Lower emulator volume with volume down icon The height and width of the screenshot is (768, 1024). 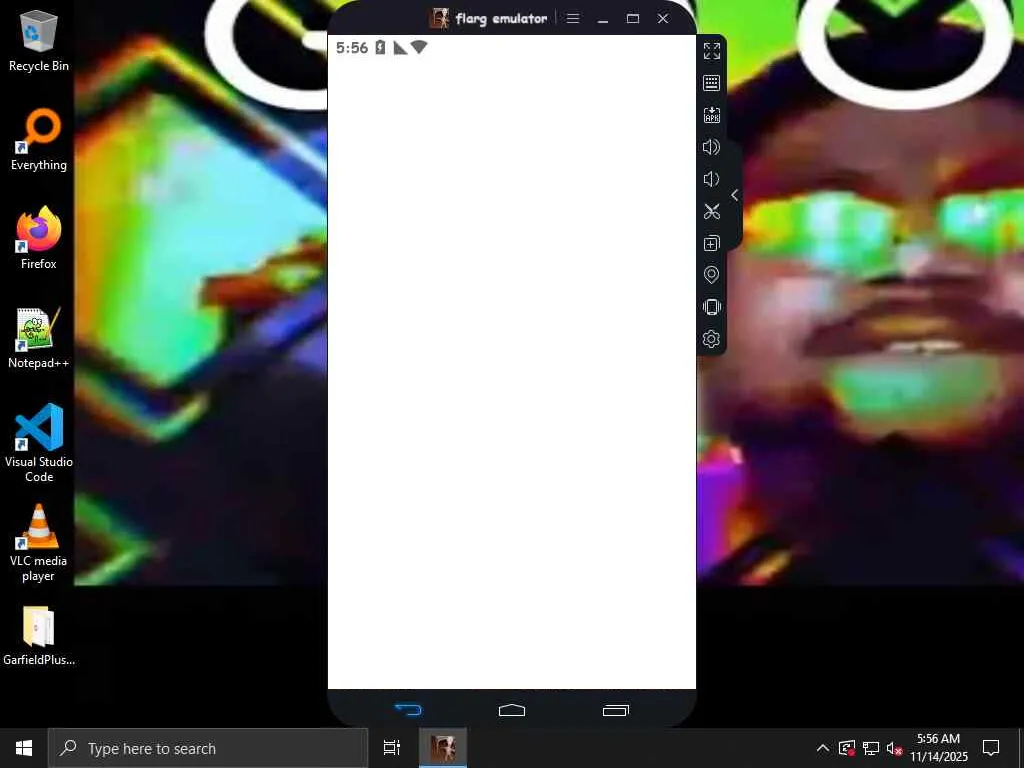(x=711, y=179)
